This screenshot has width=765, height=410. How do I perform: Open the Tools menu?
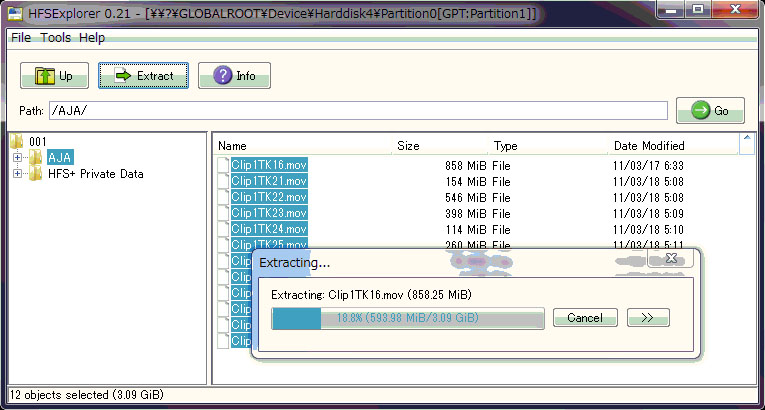point(56,38)
